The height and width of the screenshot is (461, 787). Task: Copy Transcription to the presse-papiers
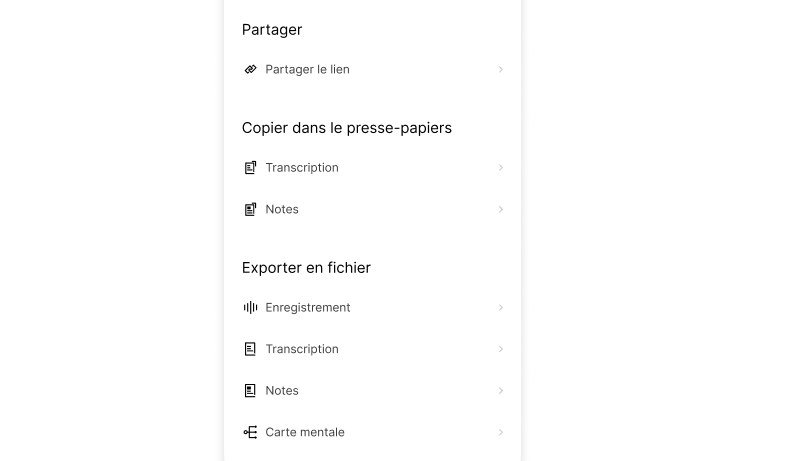(302, 168)
